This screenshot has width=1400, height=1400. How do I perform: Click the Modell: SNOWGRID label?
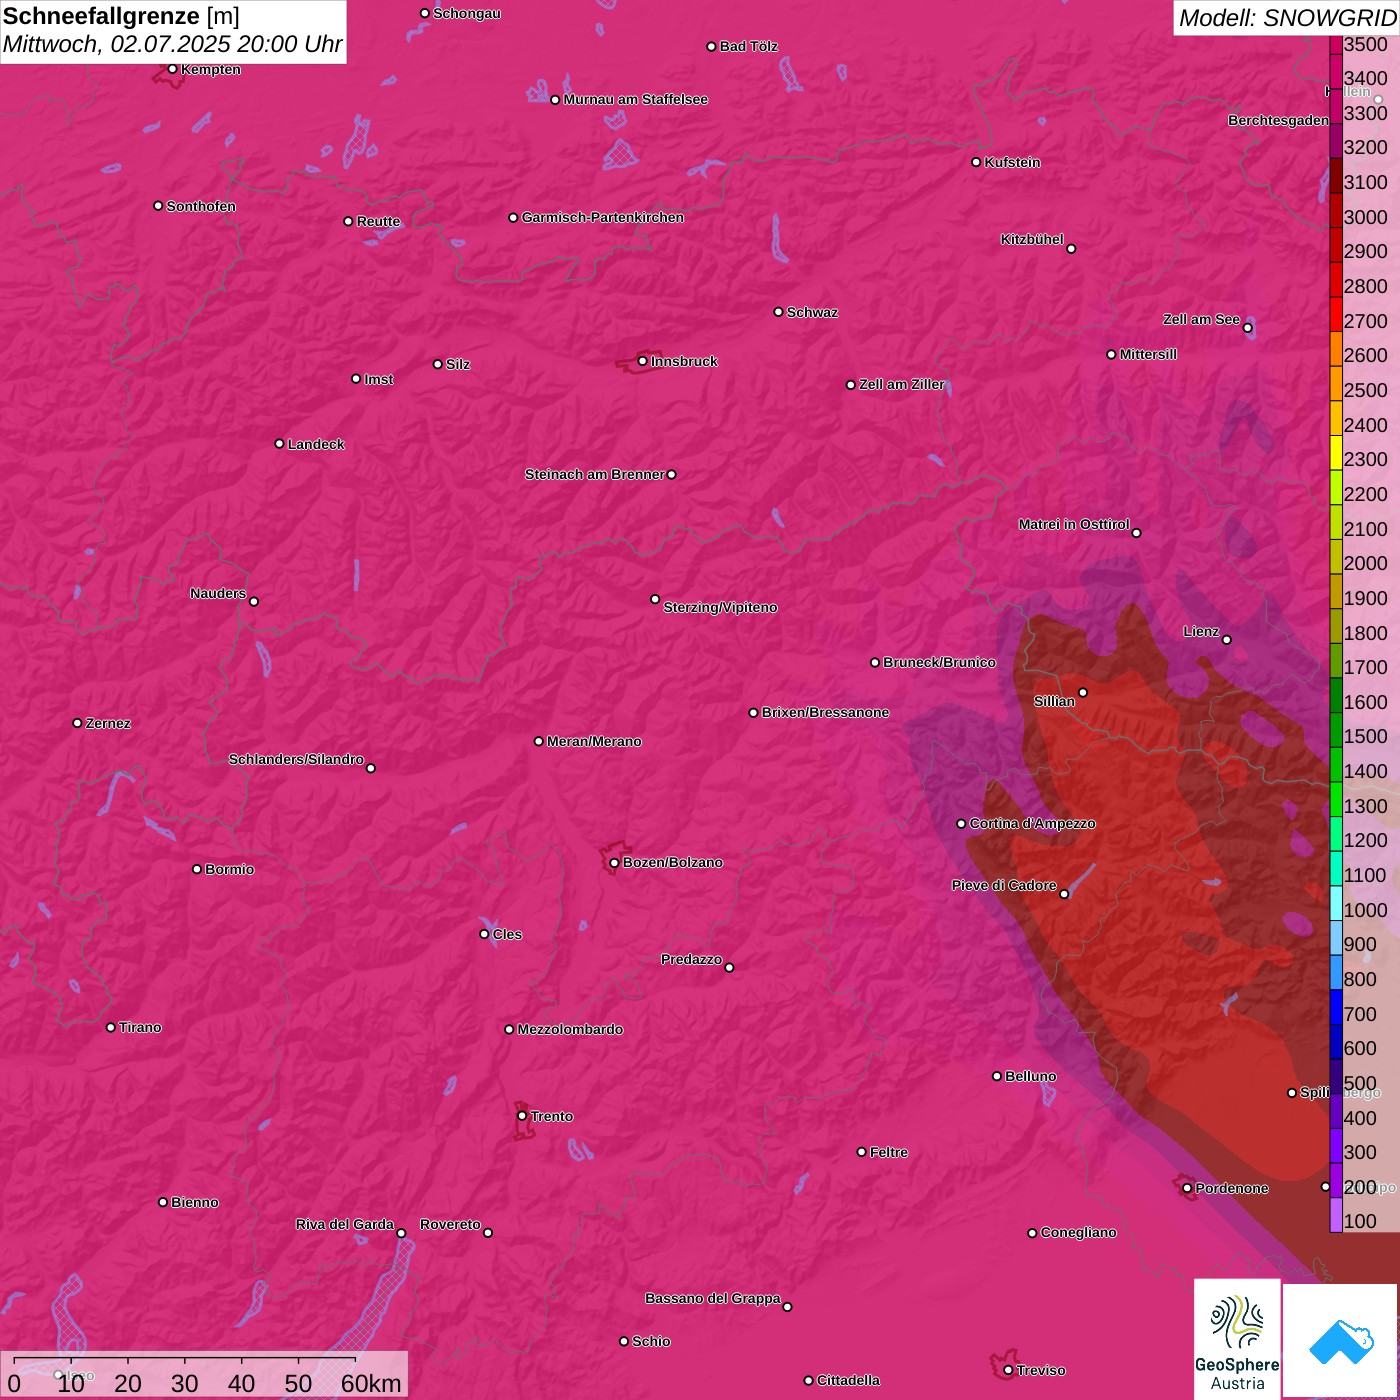click(1287, 17)
